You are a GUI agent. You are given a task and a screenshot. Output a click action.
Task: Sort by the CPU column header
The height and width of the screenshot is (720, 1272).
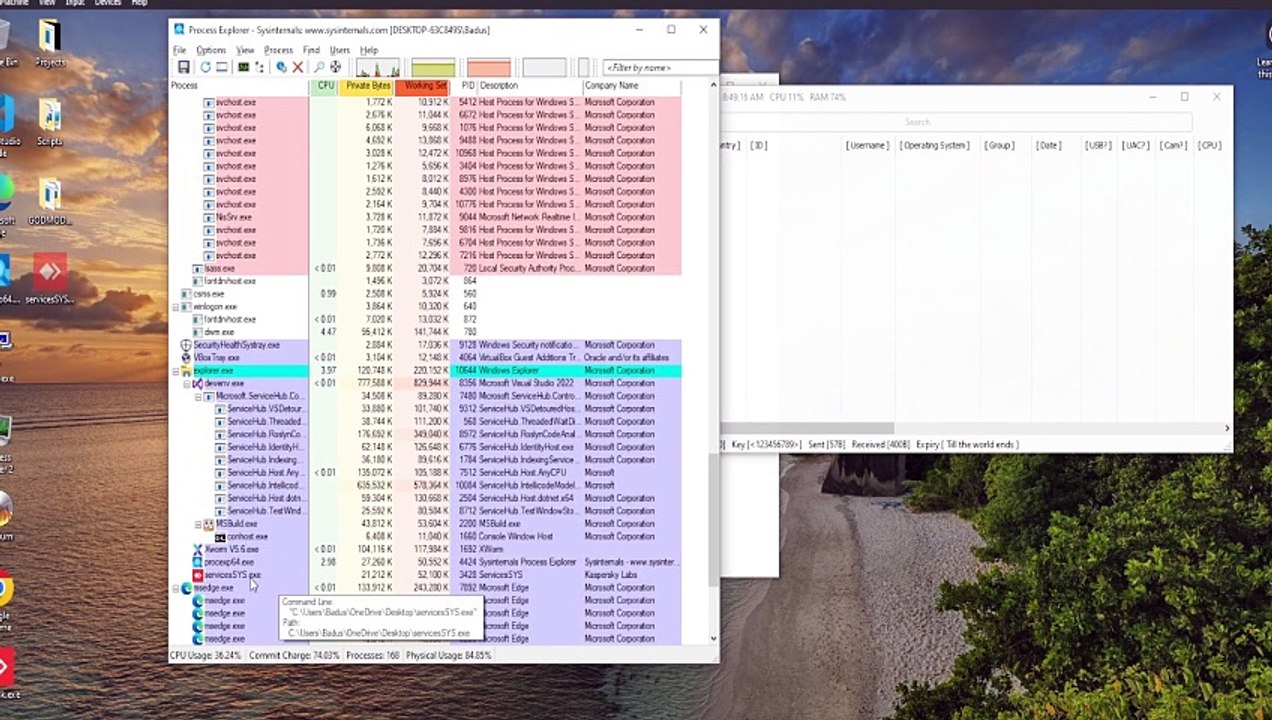click(x=324, y=86)
